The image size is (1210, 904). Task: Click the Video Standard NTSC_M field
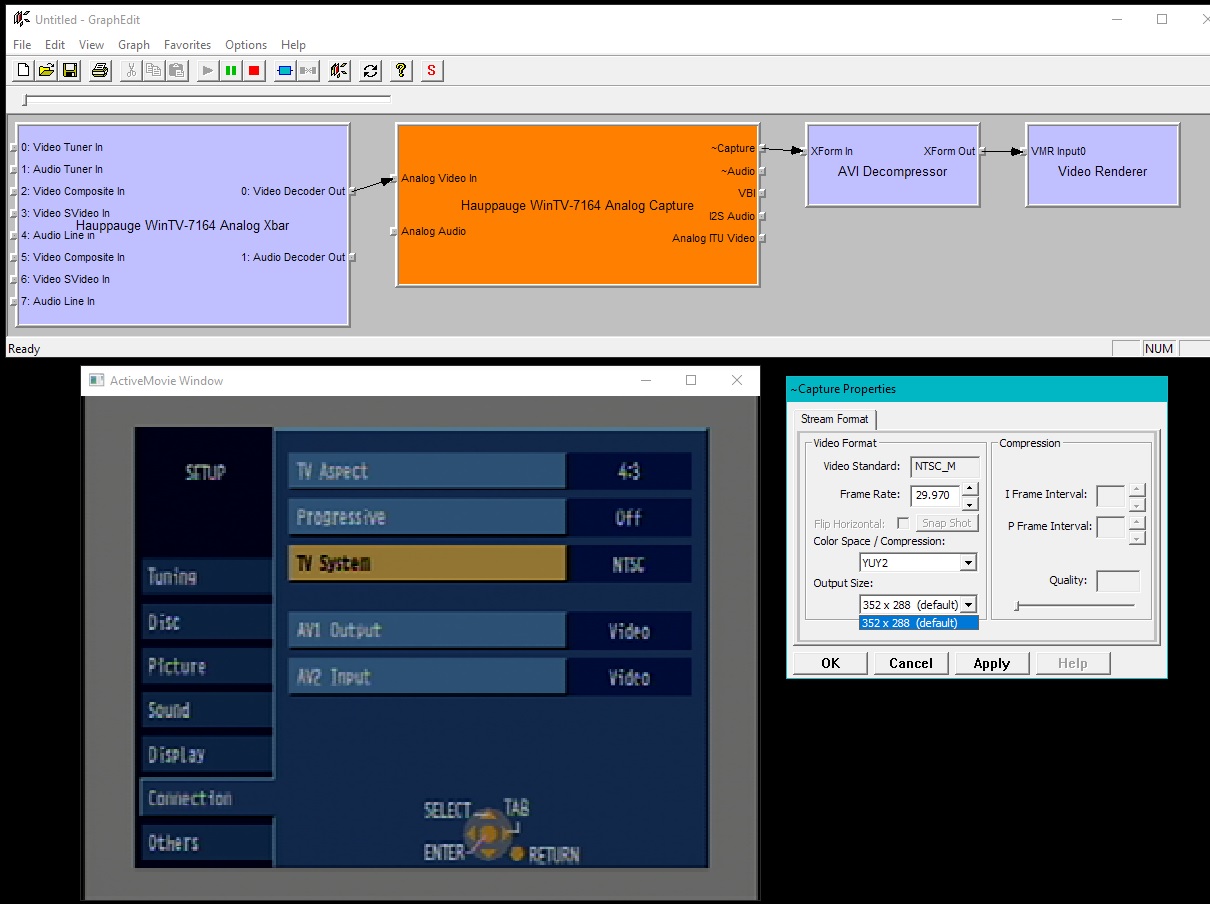tap(945, 466)
